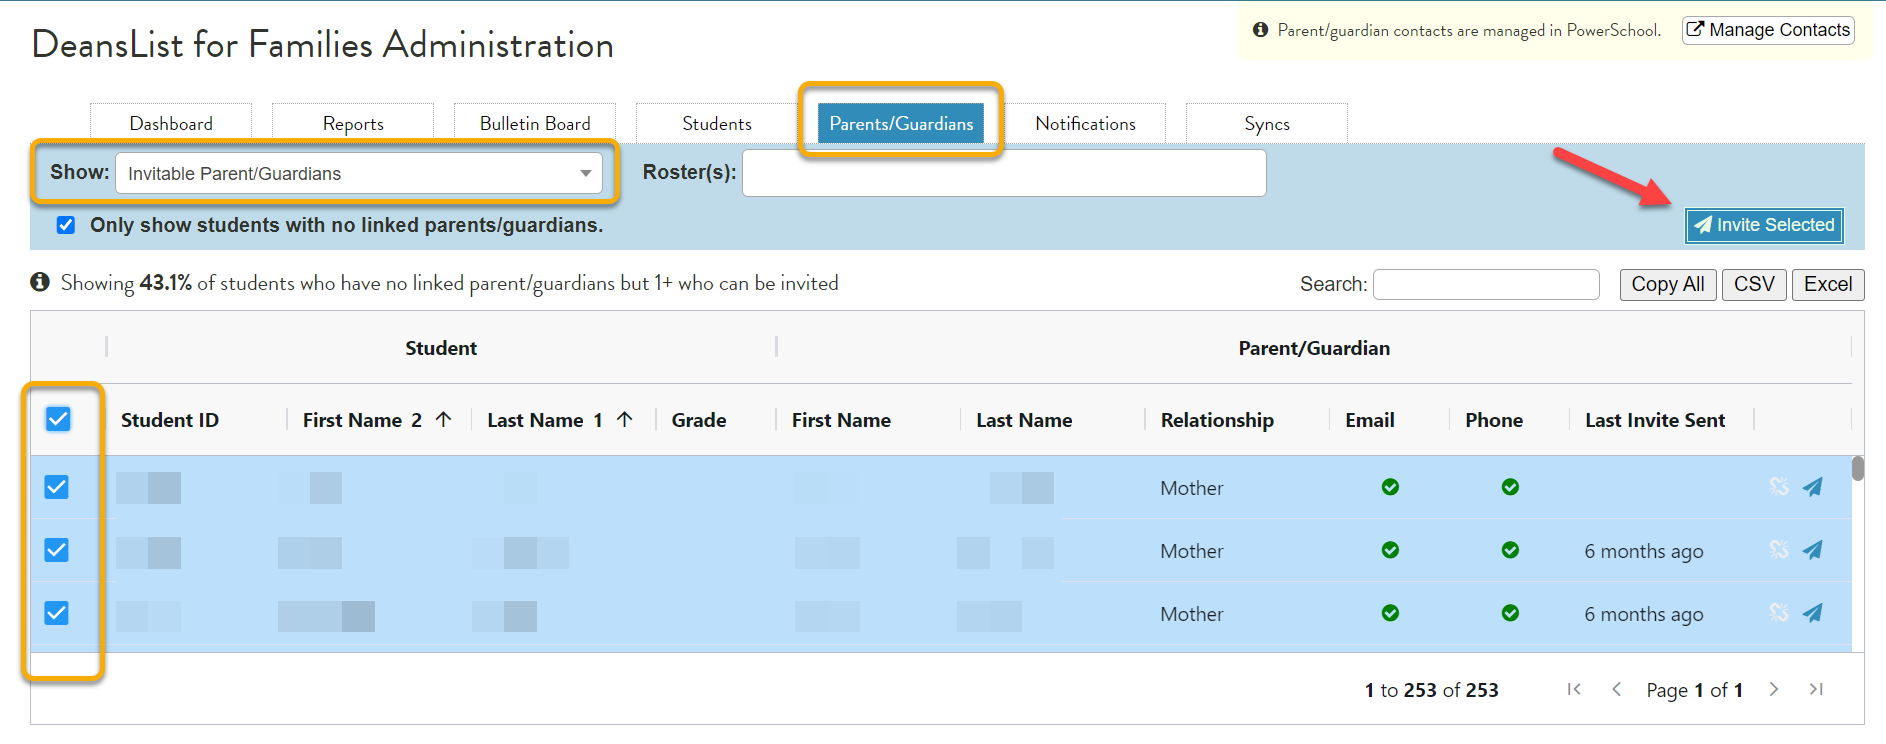Screen dimensions: 1886x744
Task: Go to the previous page of results
Action: 1616,689
